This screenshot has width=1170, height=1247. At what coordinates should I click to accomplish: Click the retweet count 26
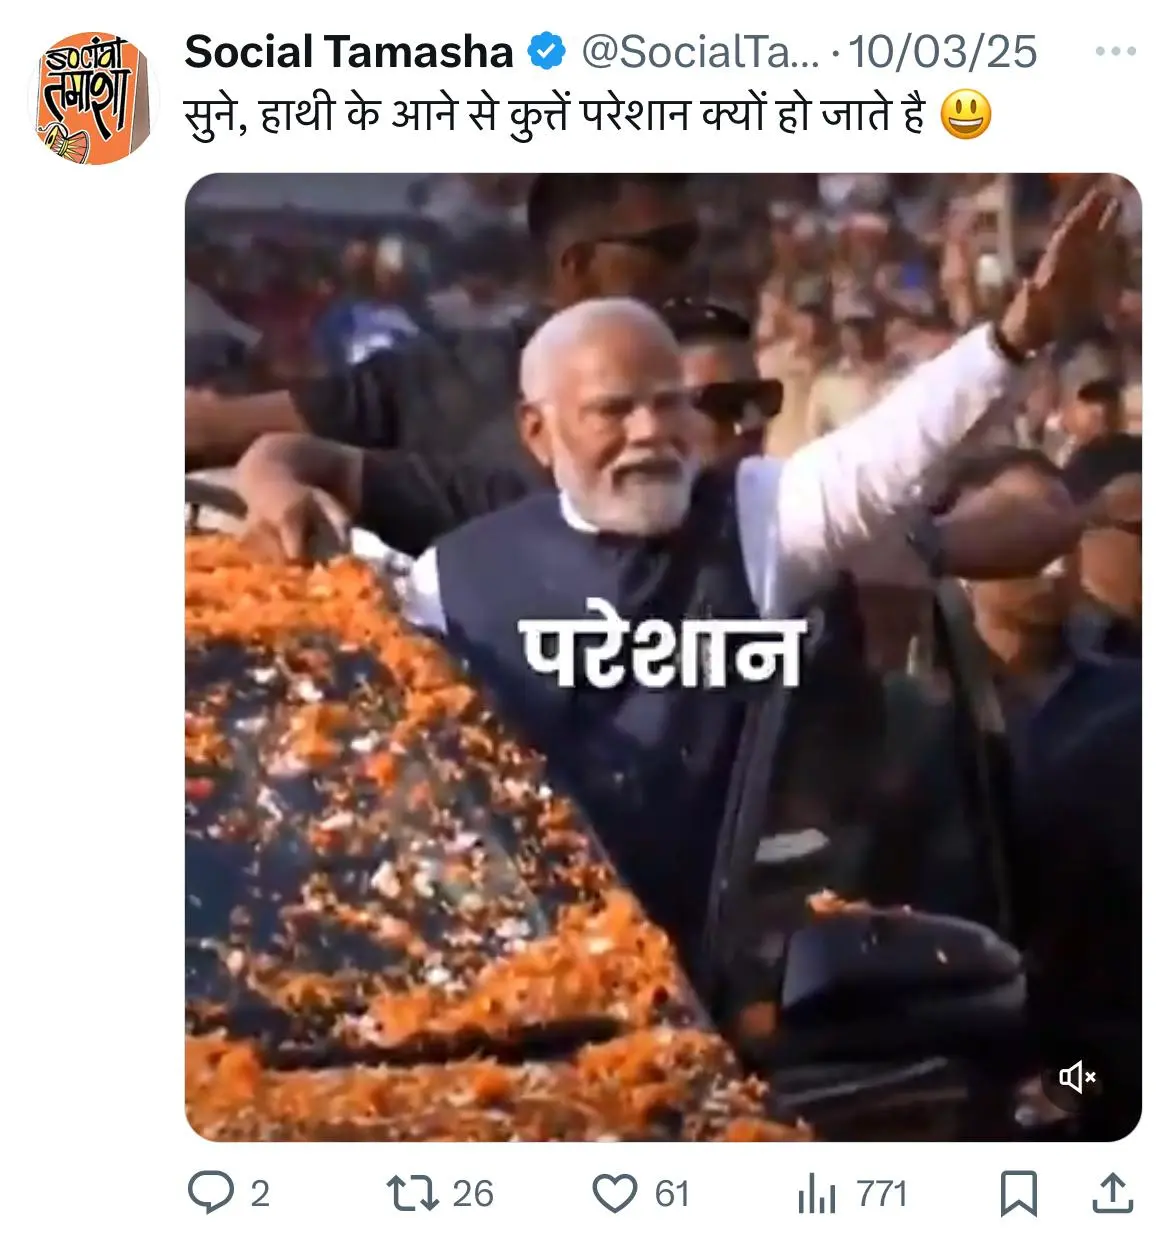tap(473, 1194)
